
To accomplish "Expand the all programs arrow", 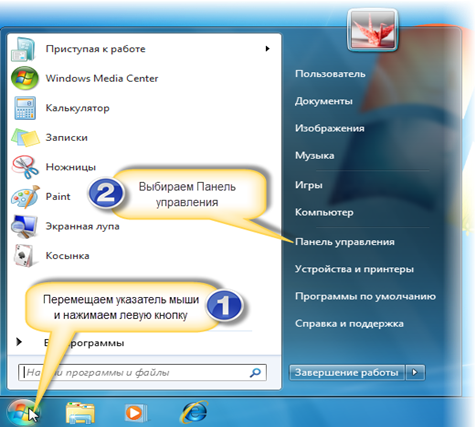I will [19, 342].
